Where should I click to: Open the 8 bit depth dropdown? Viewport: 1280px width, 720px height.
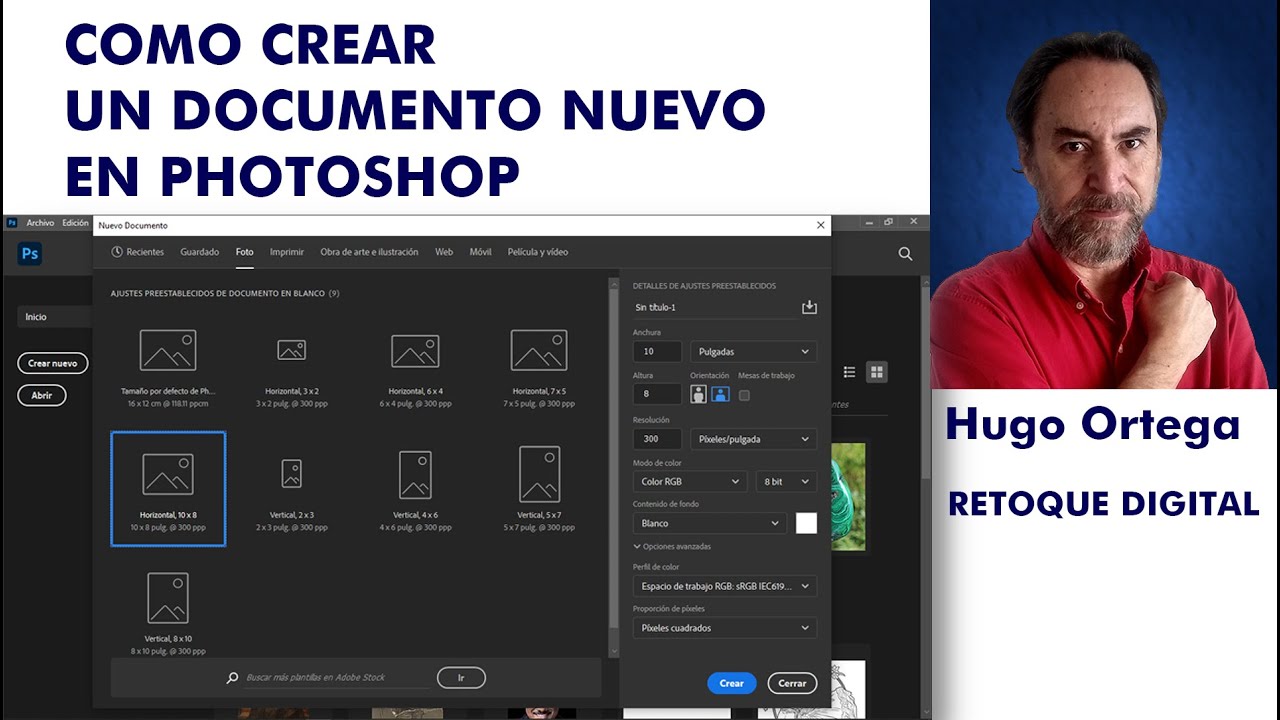coord(786,482)
